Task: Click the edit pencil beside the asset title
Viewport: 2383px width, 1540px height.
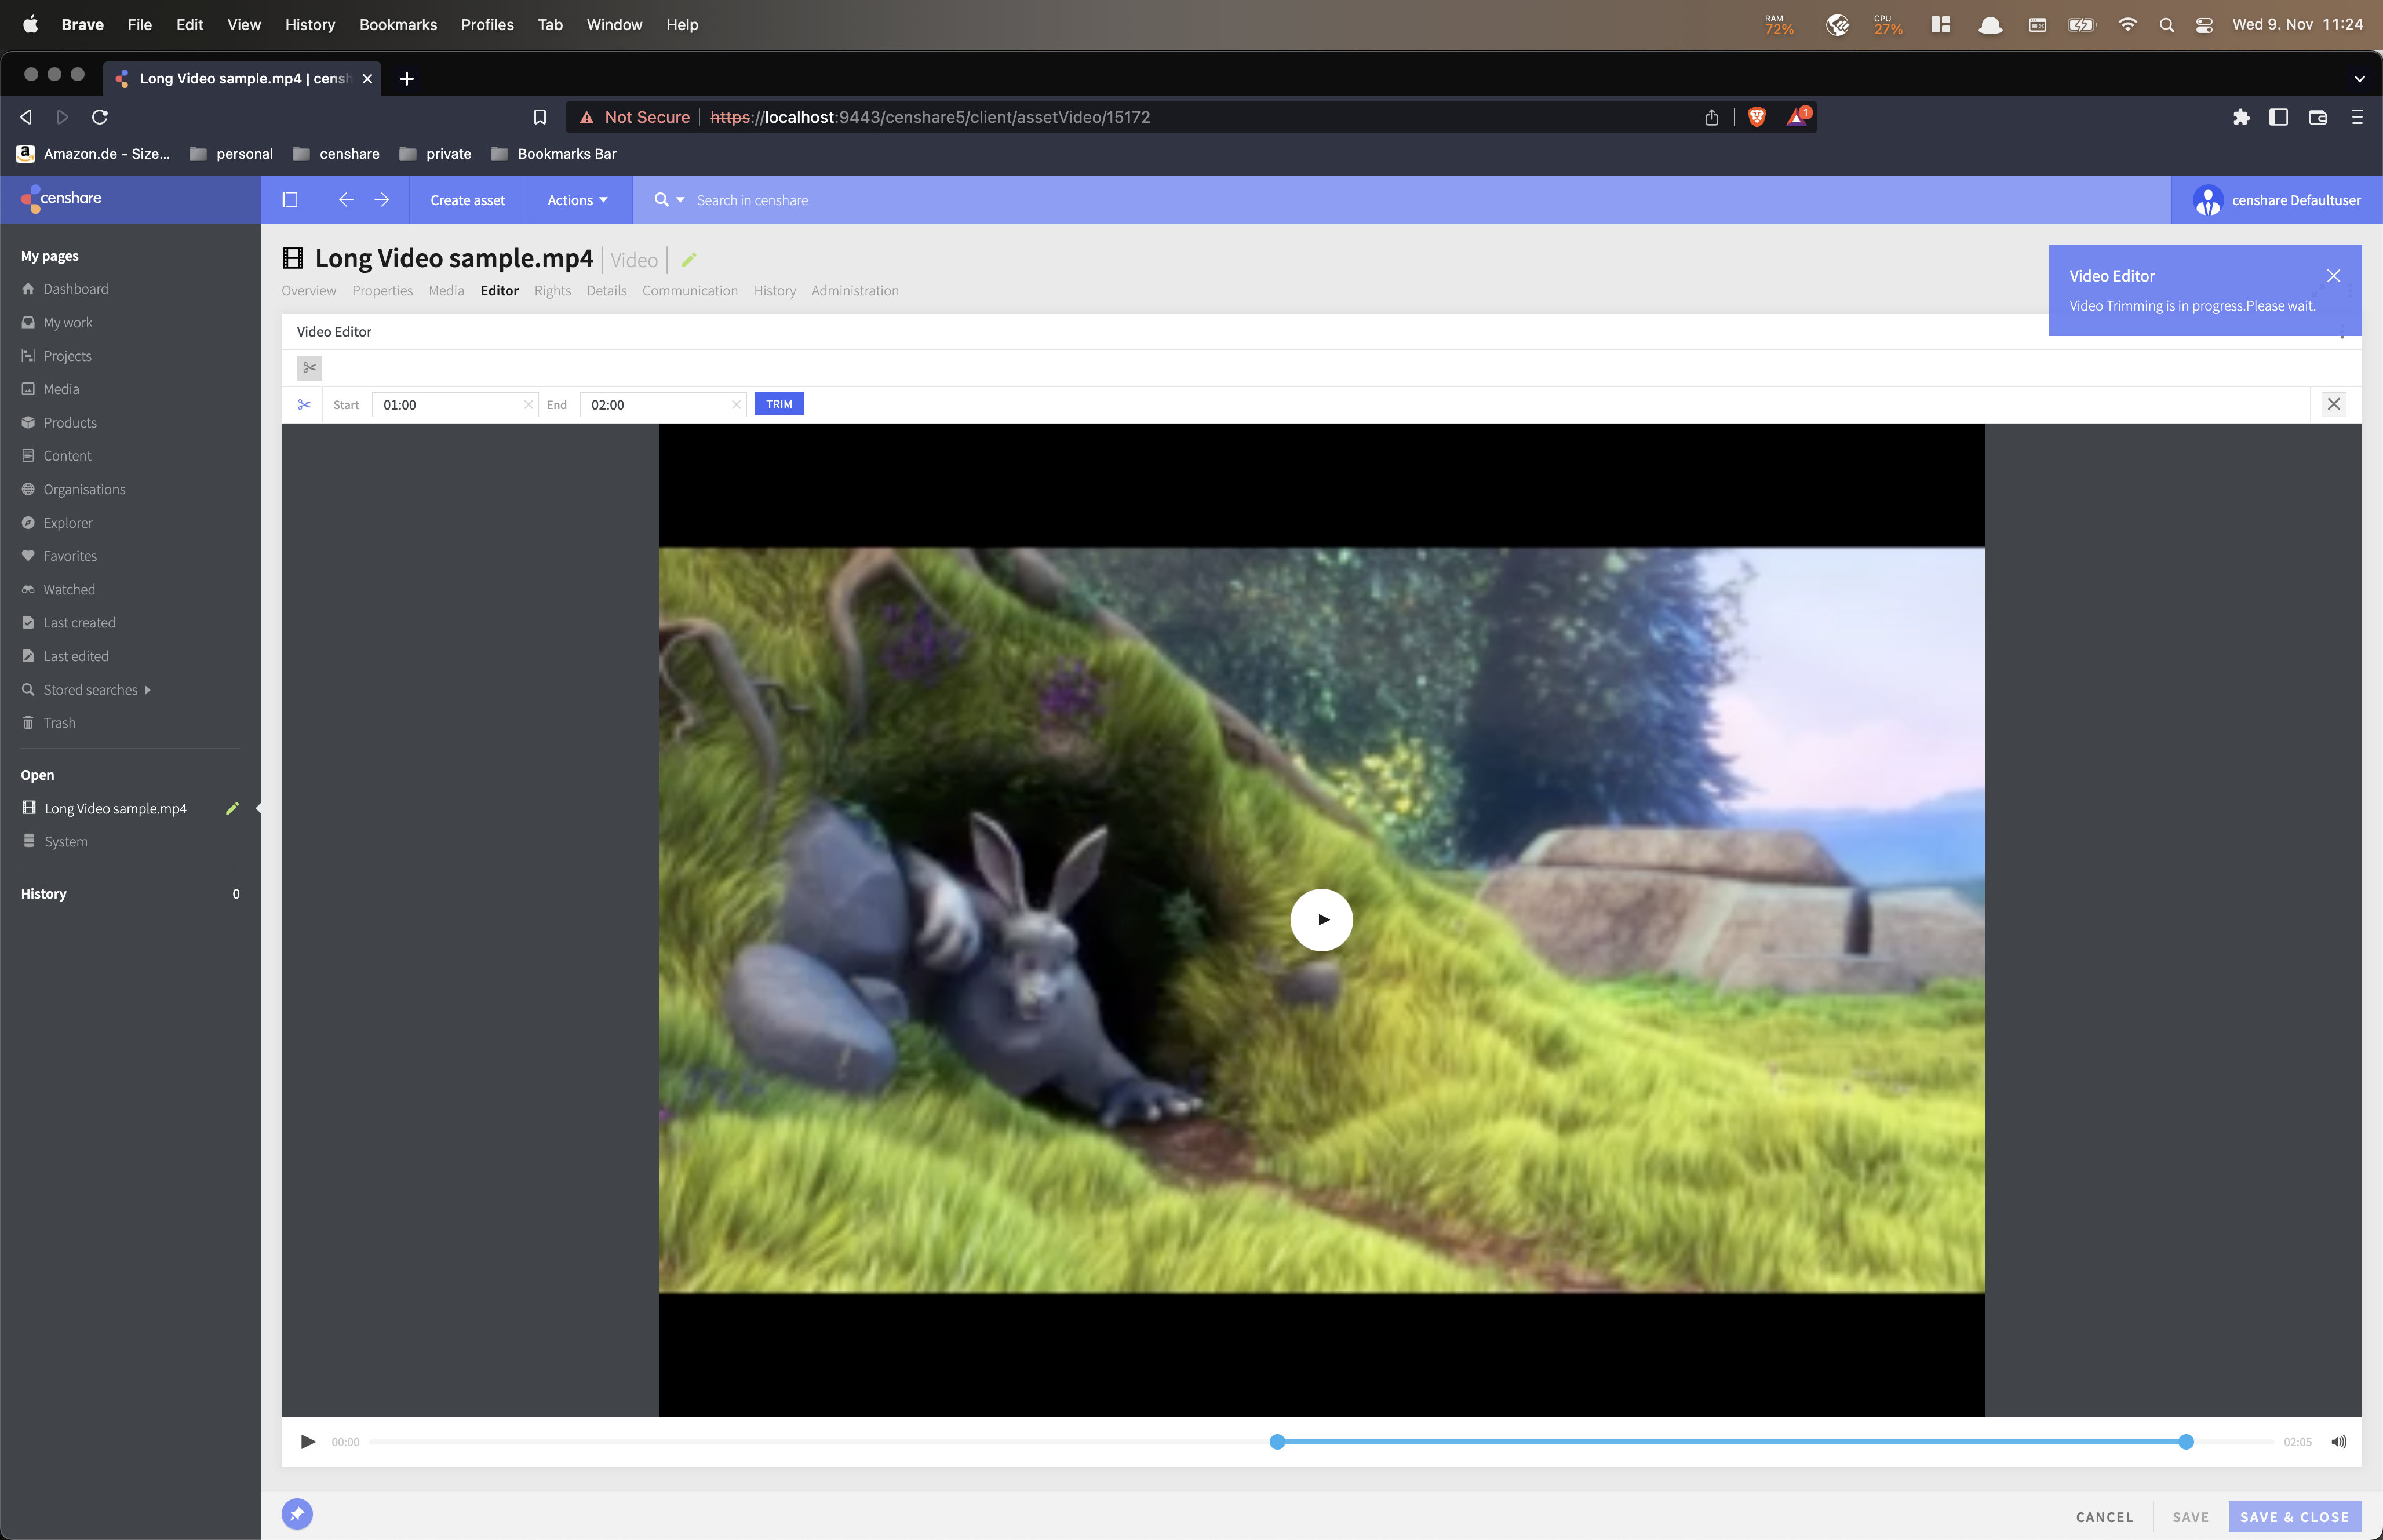Action: click(x=688, y=260)
